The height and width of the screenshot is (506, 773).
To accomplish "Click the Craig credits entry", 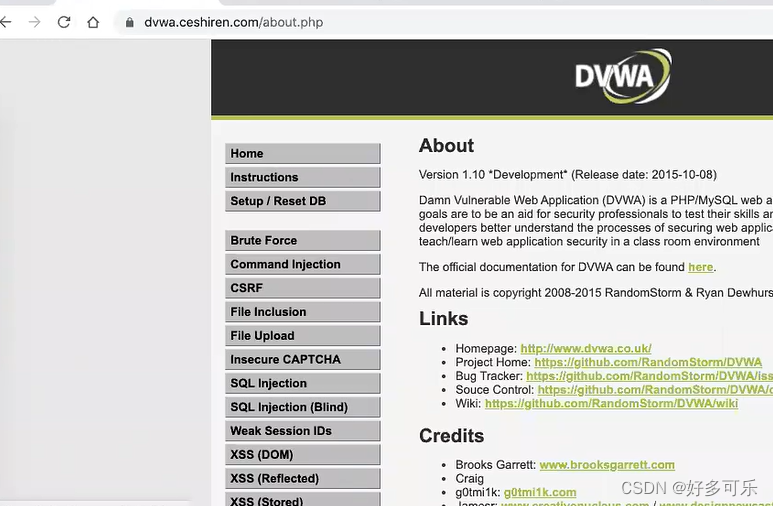I will click(x=469, y=478).
